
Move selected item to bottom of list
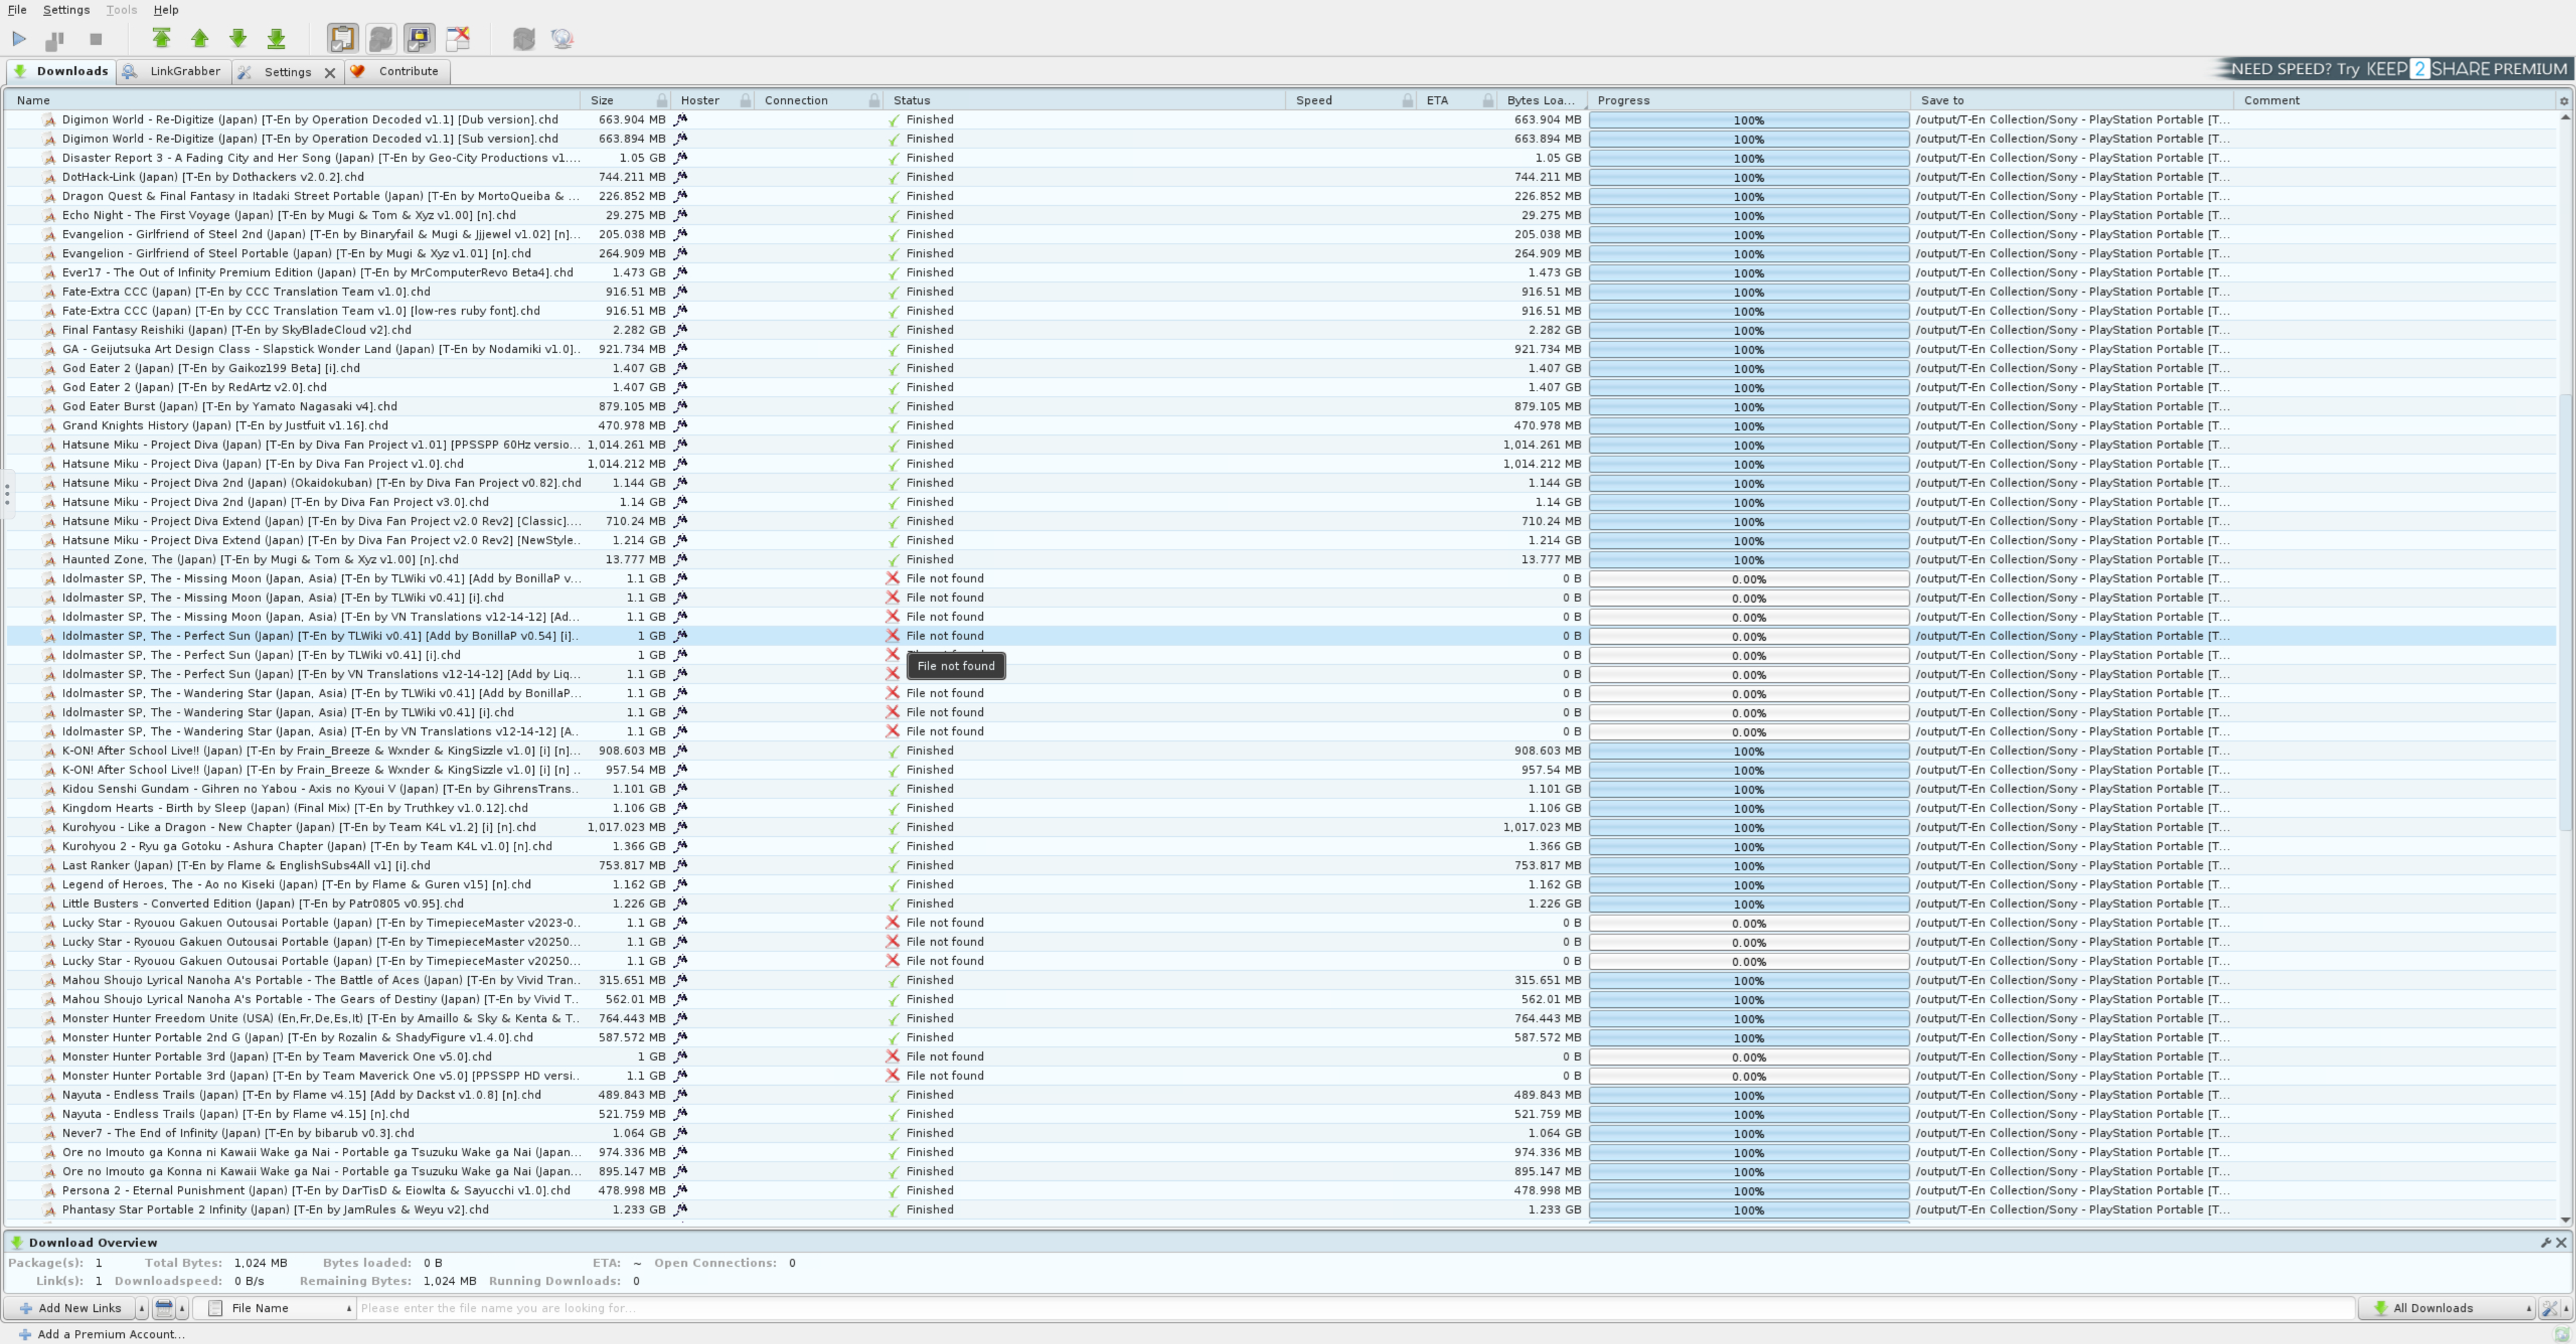276,39
